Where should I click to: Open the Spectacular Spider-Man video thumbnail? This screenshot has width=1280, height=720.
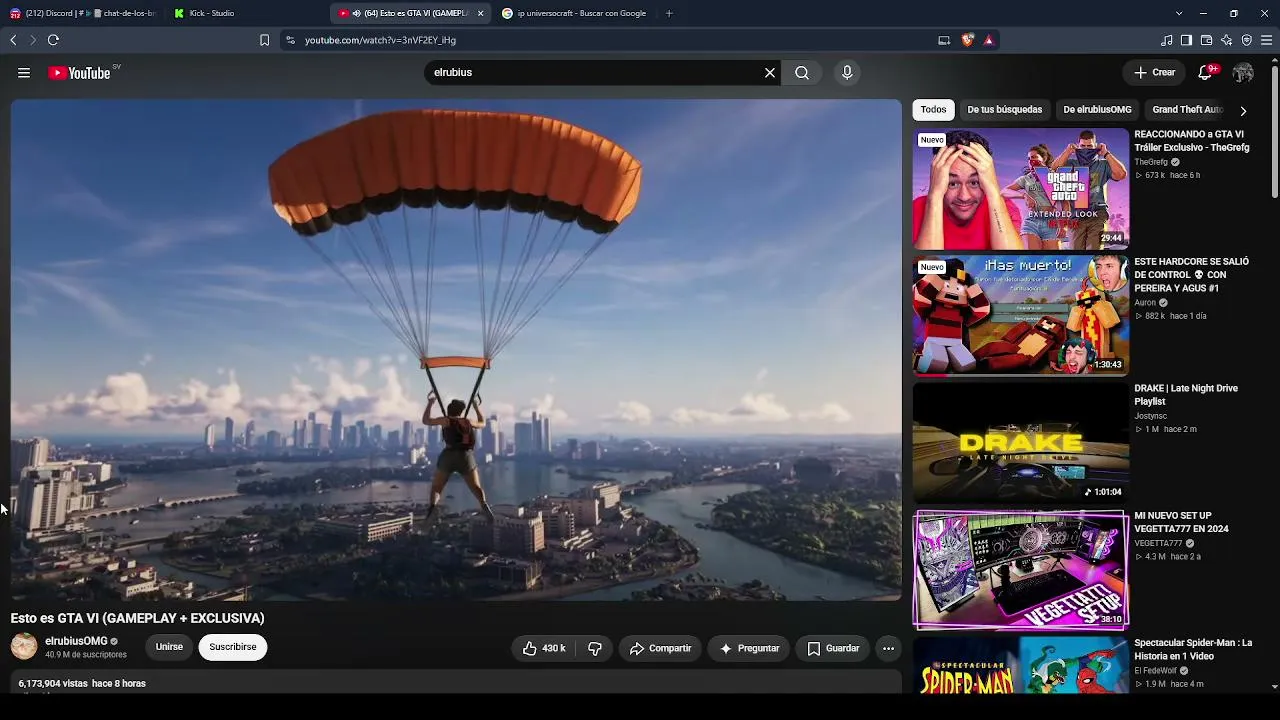click(x=1021, y=664)
